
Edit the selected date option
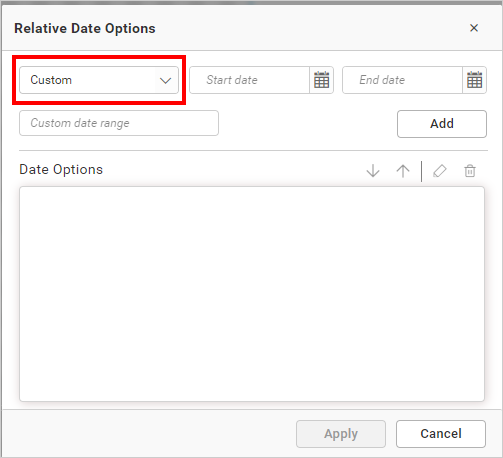(x=440, y=171)
